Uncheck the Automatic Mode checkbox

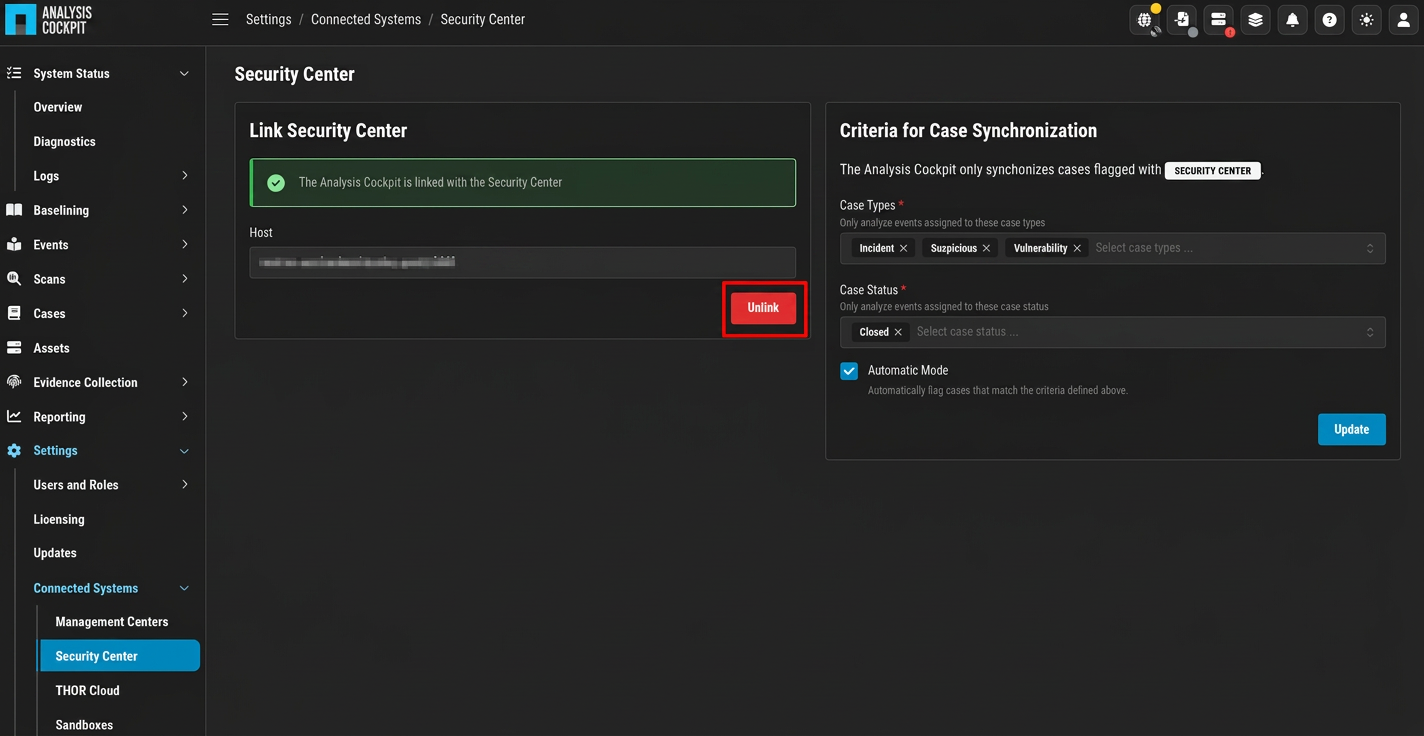pyautogui.click(x=849, y=371)
